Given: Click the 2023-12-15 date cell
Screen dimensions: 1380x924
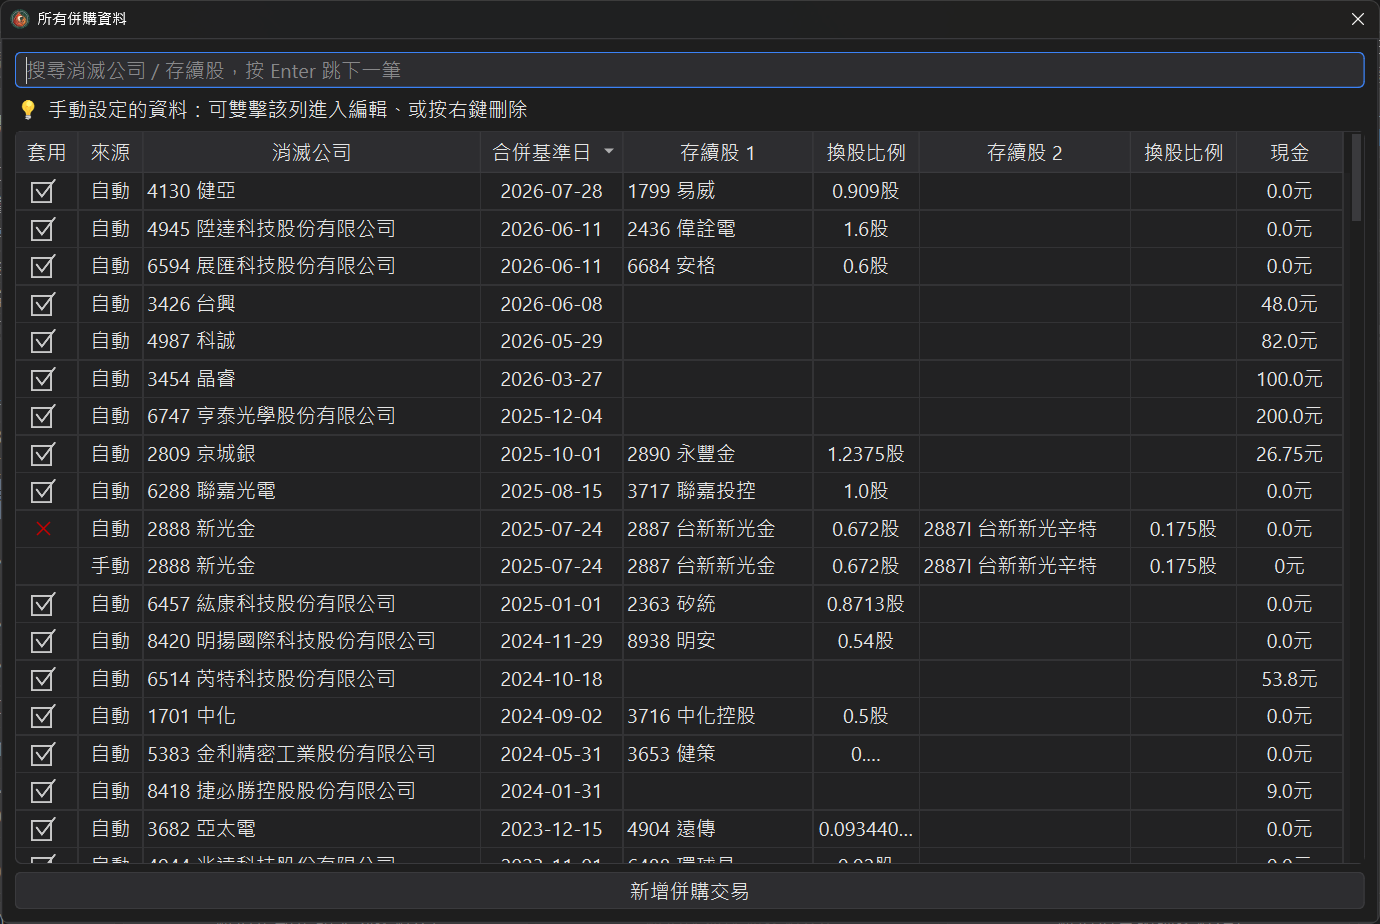Looking at the screenshot, I should tap(551, 829).
